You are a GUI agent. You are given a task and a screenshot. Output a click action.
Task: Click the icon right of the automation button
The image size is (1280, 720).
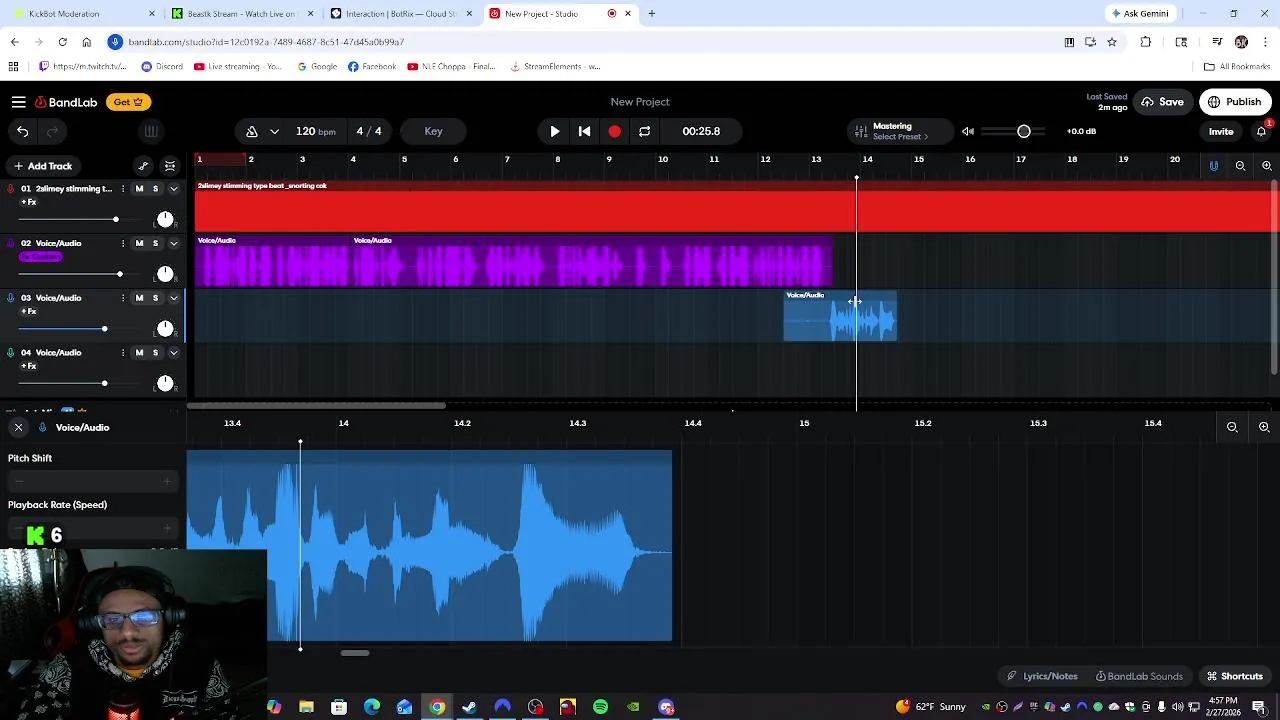(x=170, y=166)
